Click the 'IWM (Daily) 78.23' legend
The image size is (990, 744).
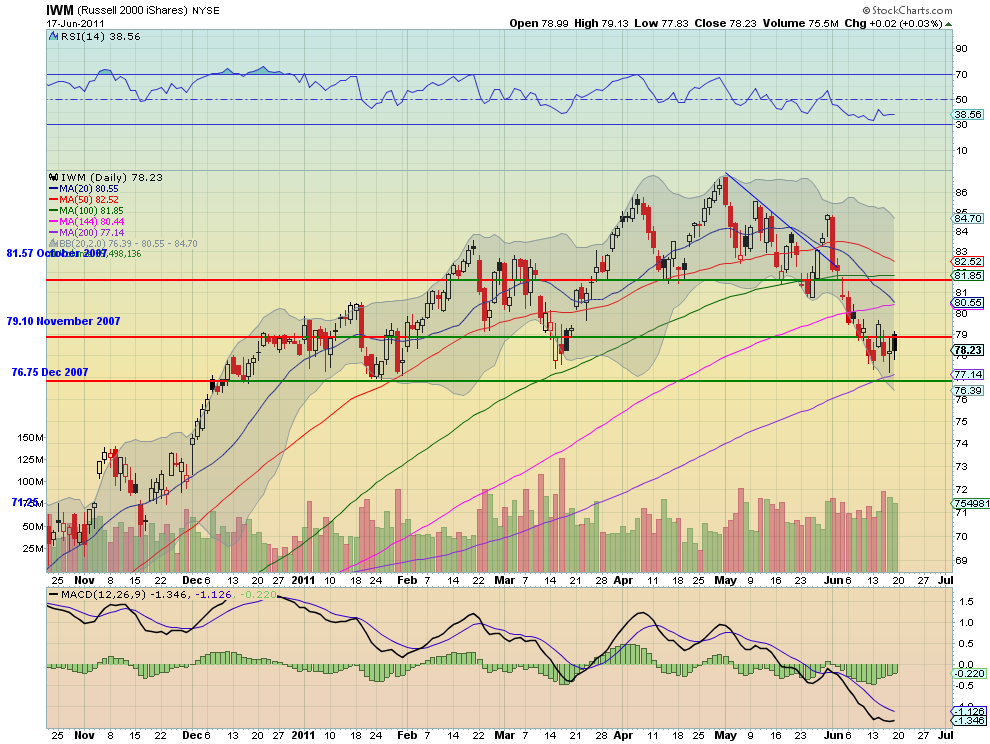pos(111,177)
